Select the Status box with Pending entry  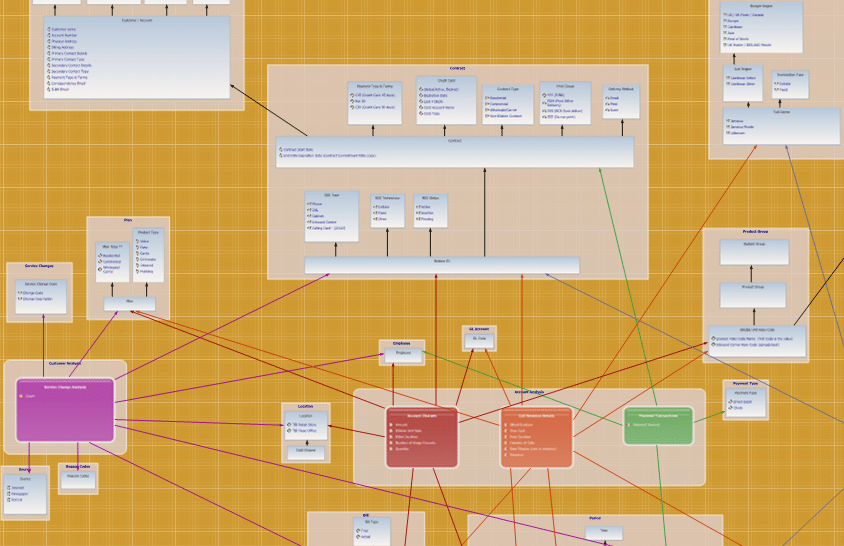tap(431, 211)
